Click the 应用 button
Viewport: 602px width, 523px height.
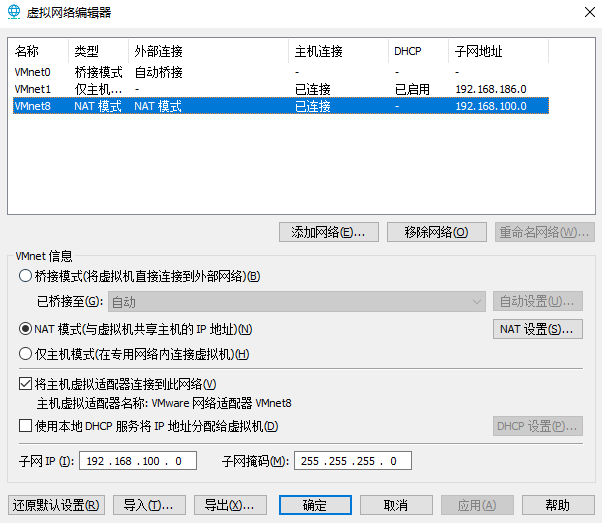(x=477, y=505)
